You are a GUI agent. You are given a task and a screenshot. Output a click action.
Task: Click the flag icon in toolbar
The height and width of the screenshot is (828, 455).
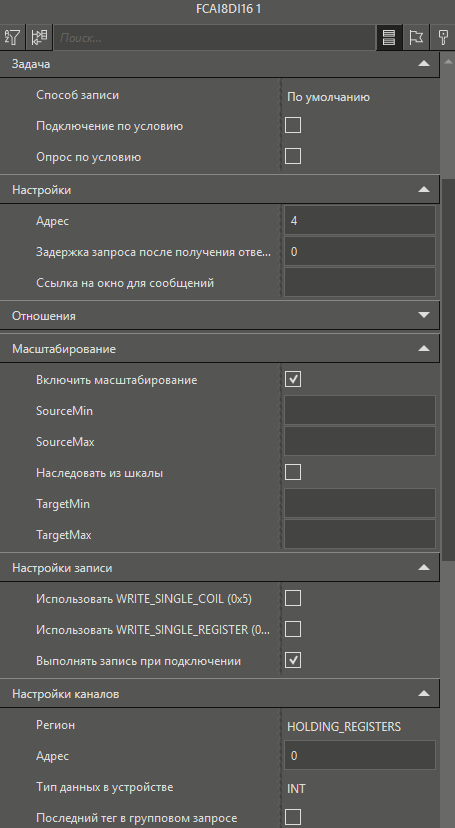pos(416,37)
